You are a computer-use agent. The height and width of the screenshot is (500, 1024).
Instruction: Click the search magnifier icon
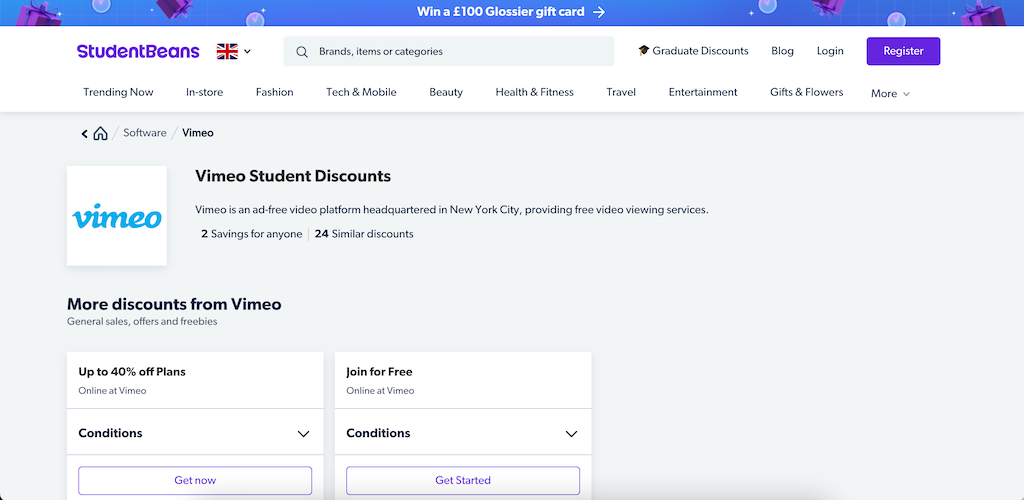302,52
